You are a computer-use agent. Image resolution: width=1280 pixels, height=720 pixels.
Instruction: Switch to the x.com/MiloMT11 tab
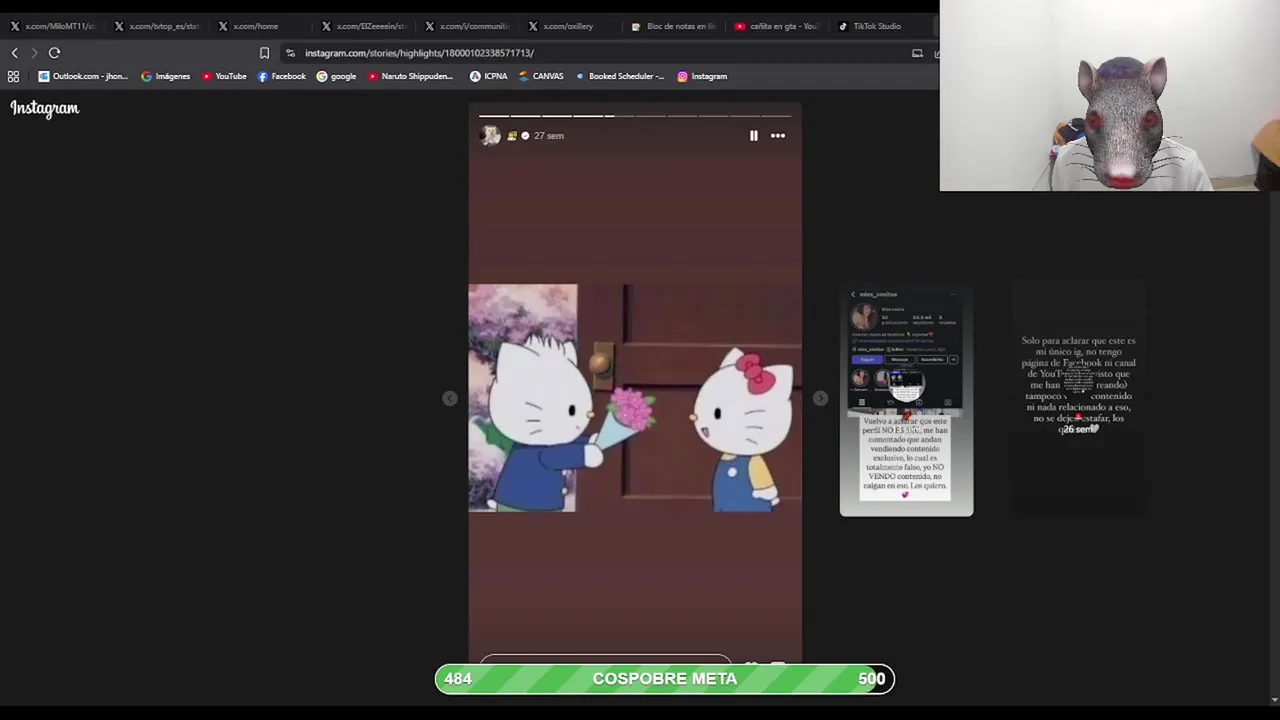(53, 26)
